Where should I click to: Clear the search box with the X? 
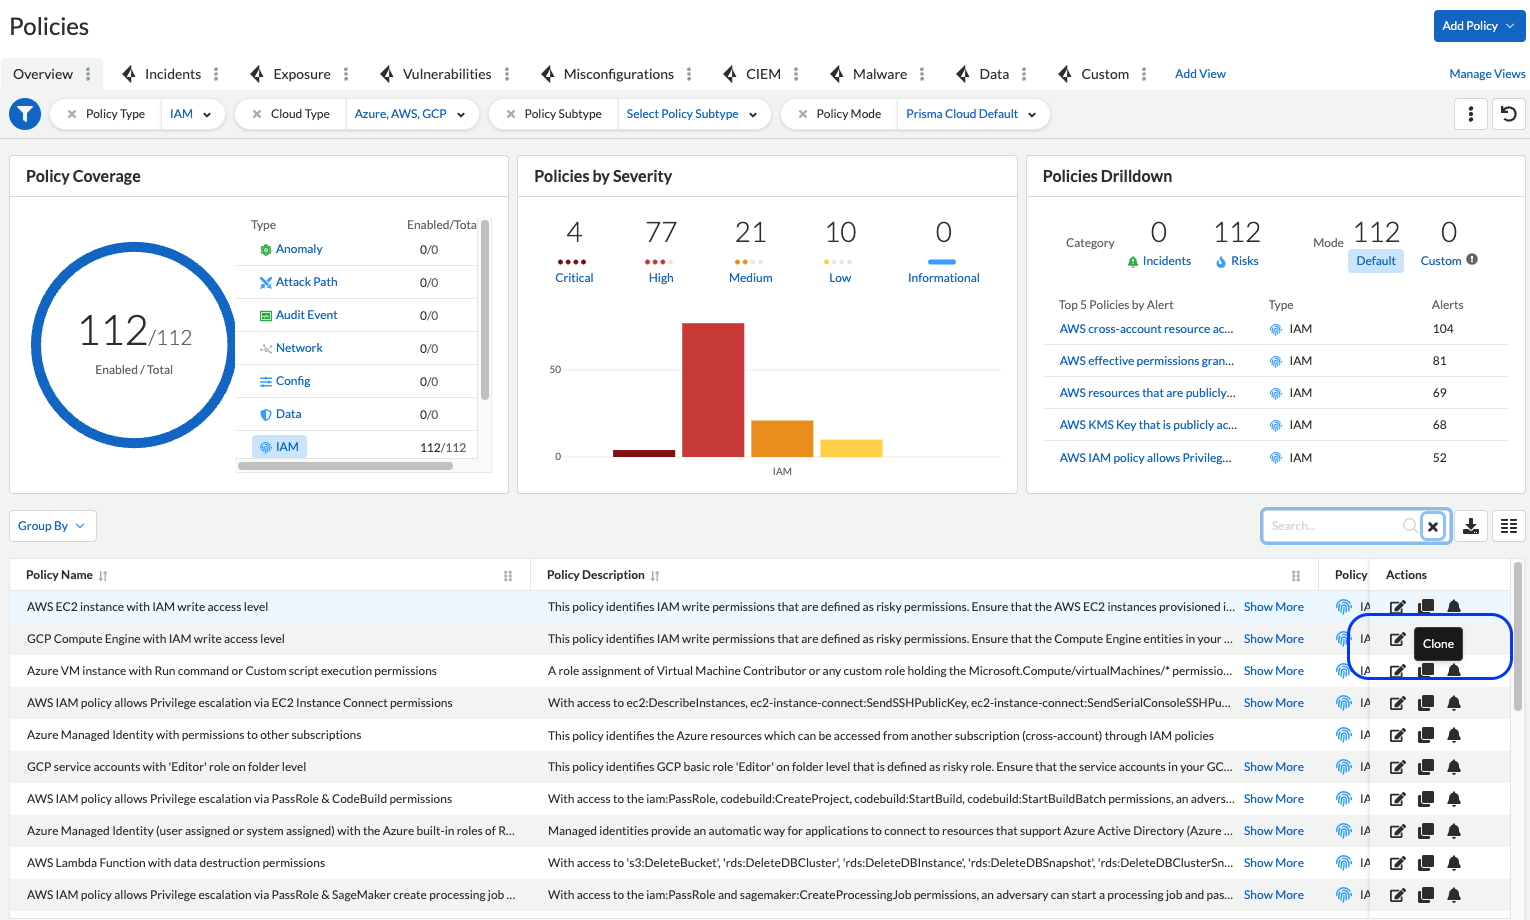[x=1433, y=526]
